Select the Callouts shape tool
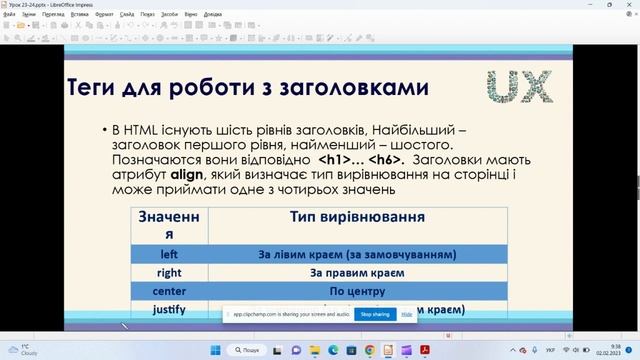Screen dimensions: 640x360 (204, 38)
